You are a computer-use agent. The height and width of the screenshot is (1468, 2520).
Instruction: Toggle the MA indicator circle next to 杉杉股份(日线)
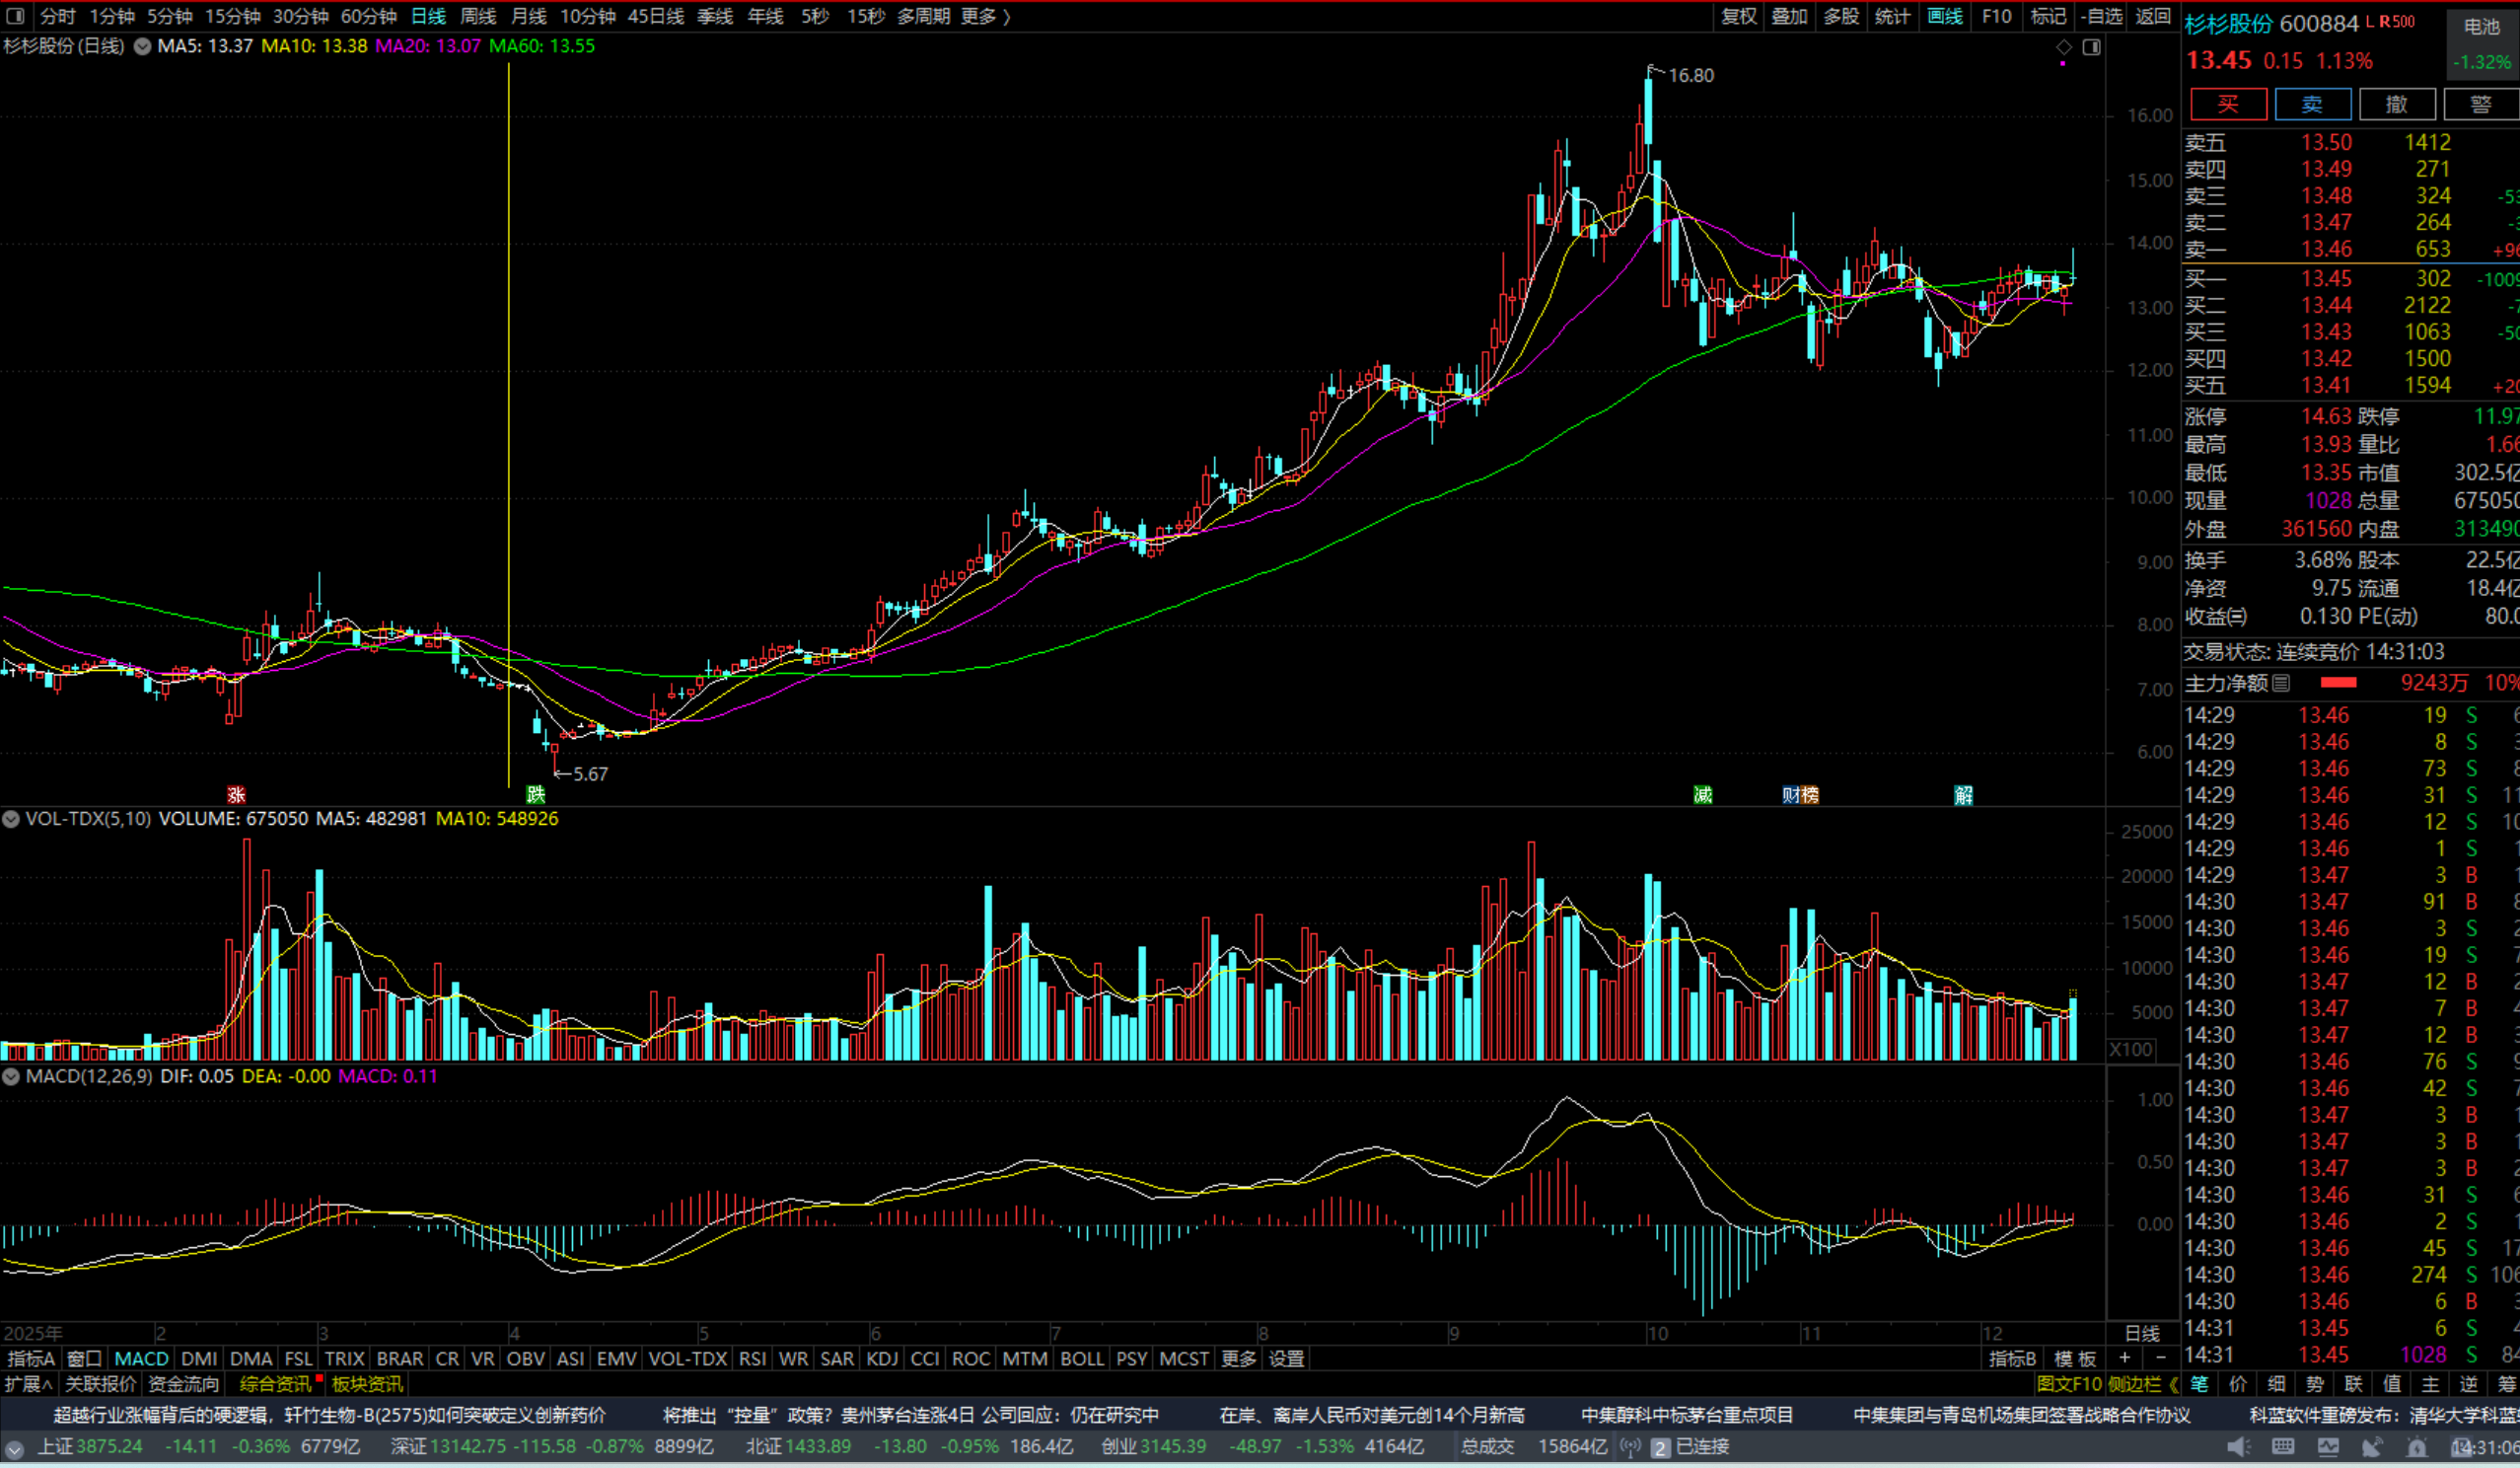click(x=142, y=46)
